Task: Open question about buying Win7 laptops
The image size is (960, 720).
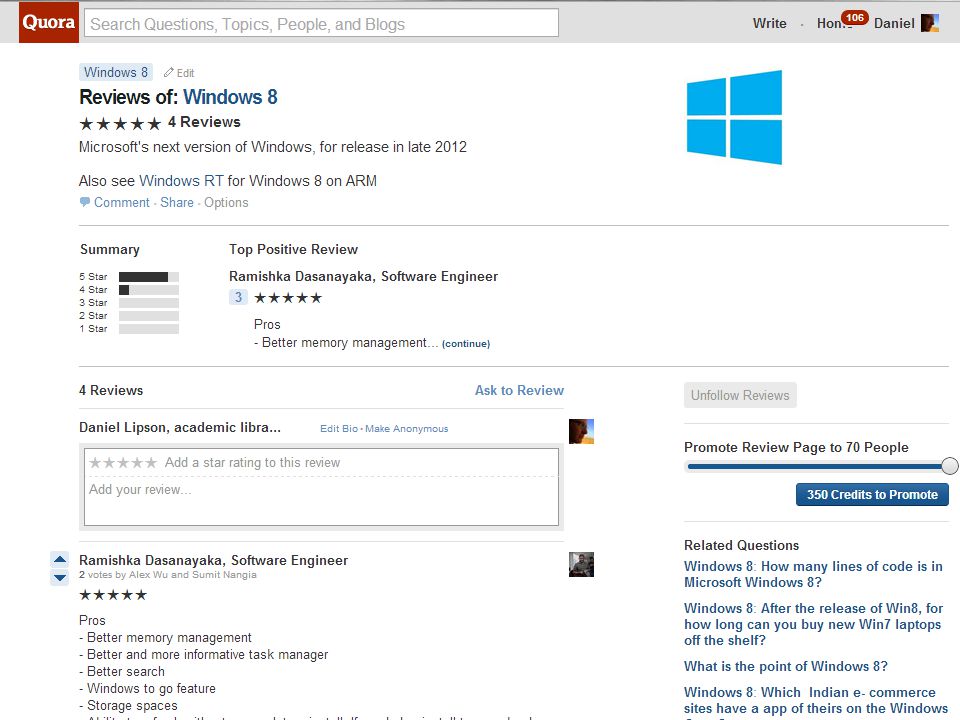Action: [813, 624]
